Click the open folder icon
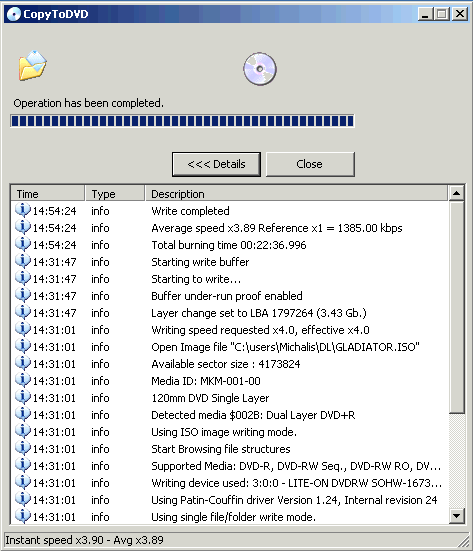The width and height of the screenshot is (473, 551). [32, 66]
